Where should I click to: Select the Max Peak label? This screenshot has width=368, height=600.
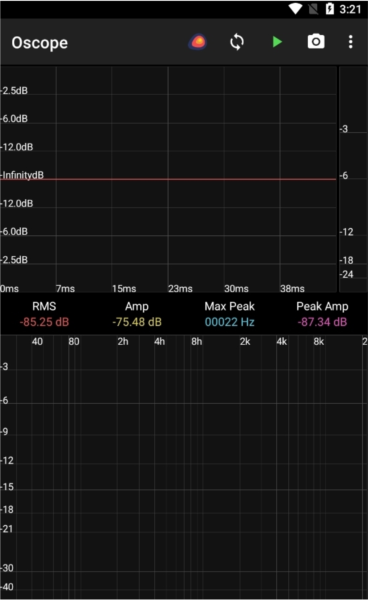point(229,306)
